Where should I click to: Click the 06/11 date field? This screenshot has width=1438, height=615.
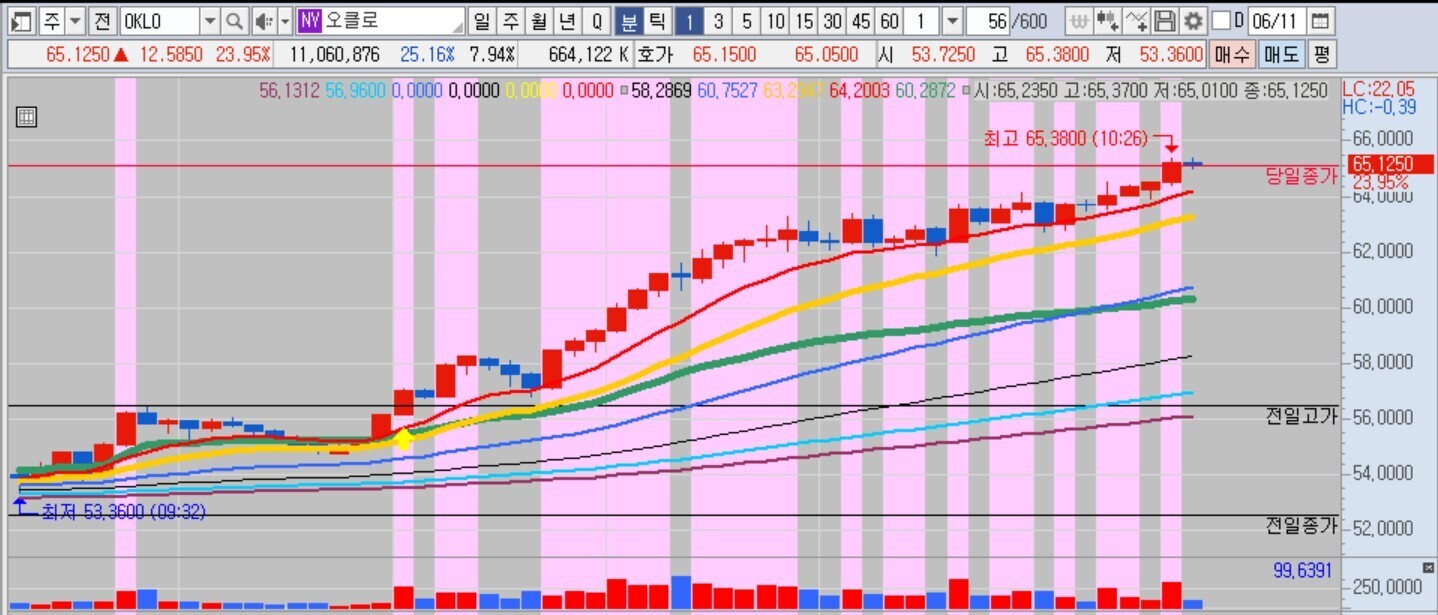(1277, 21)
